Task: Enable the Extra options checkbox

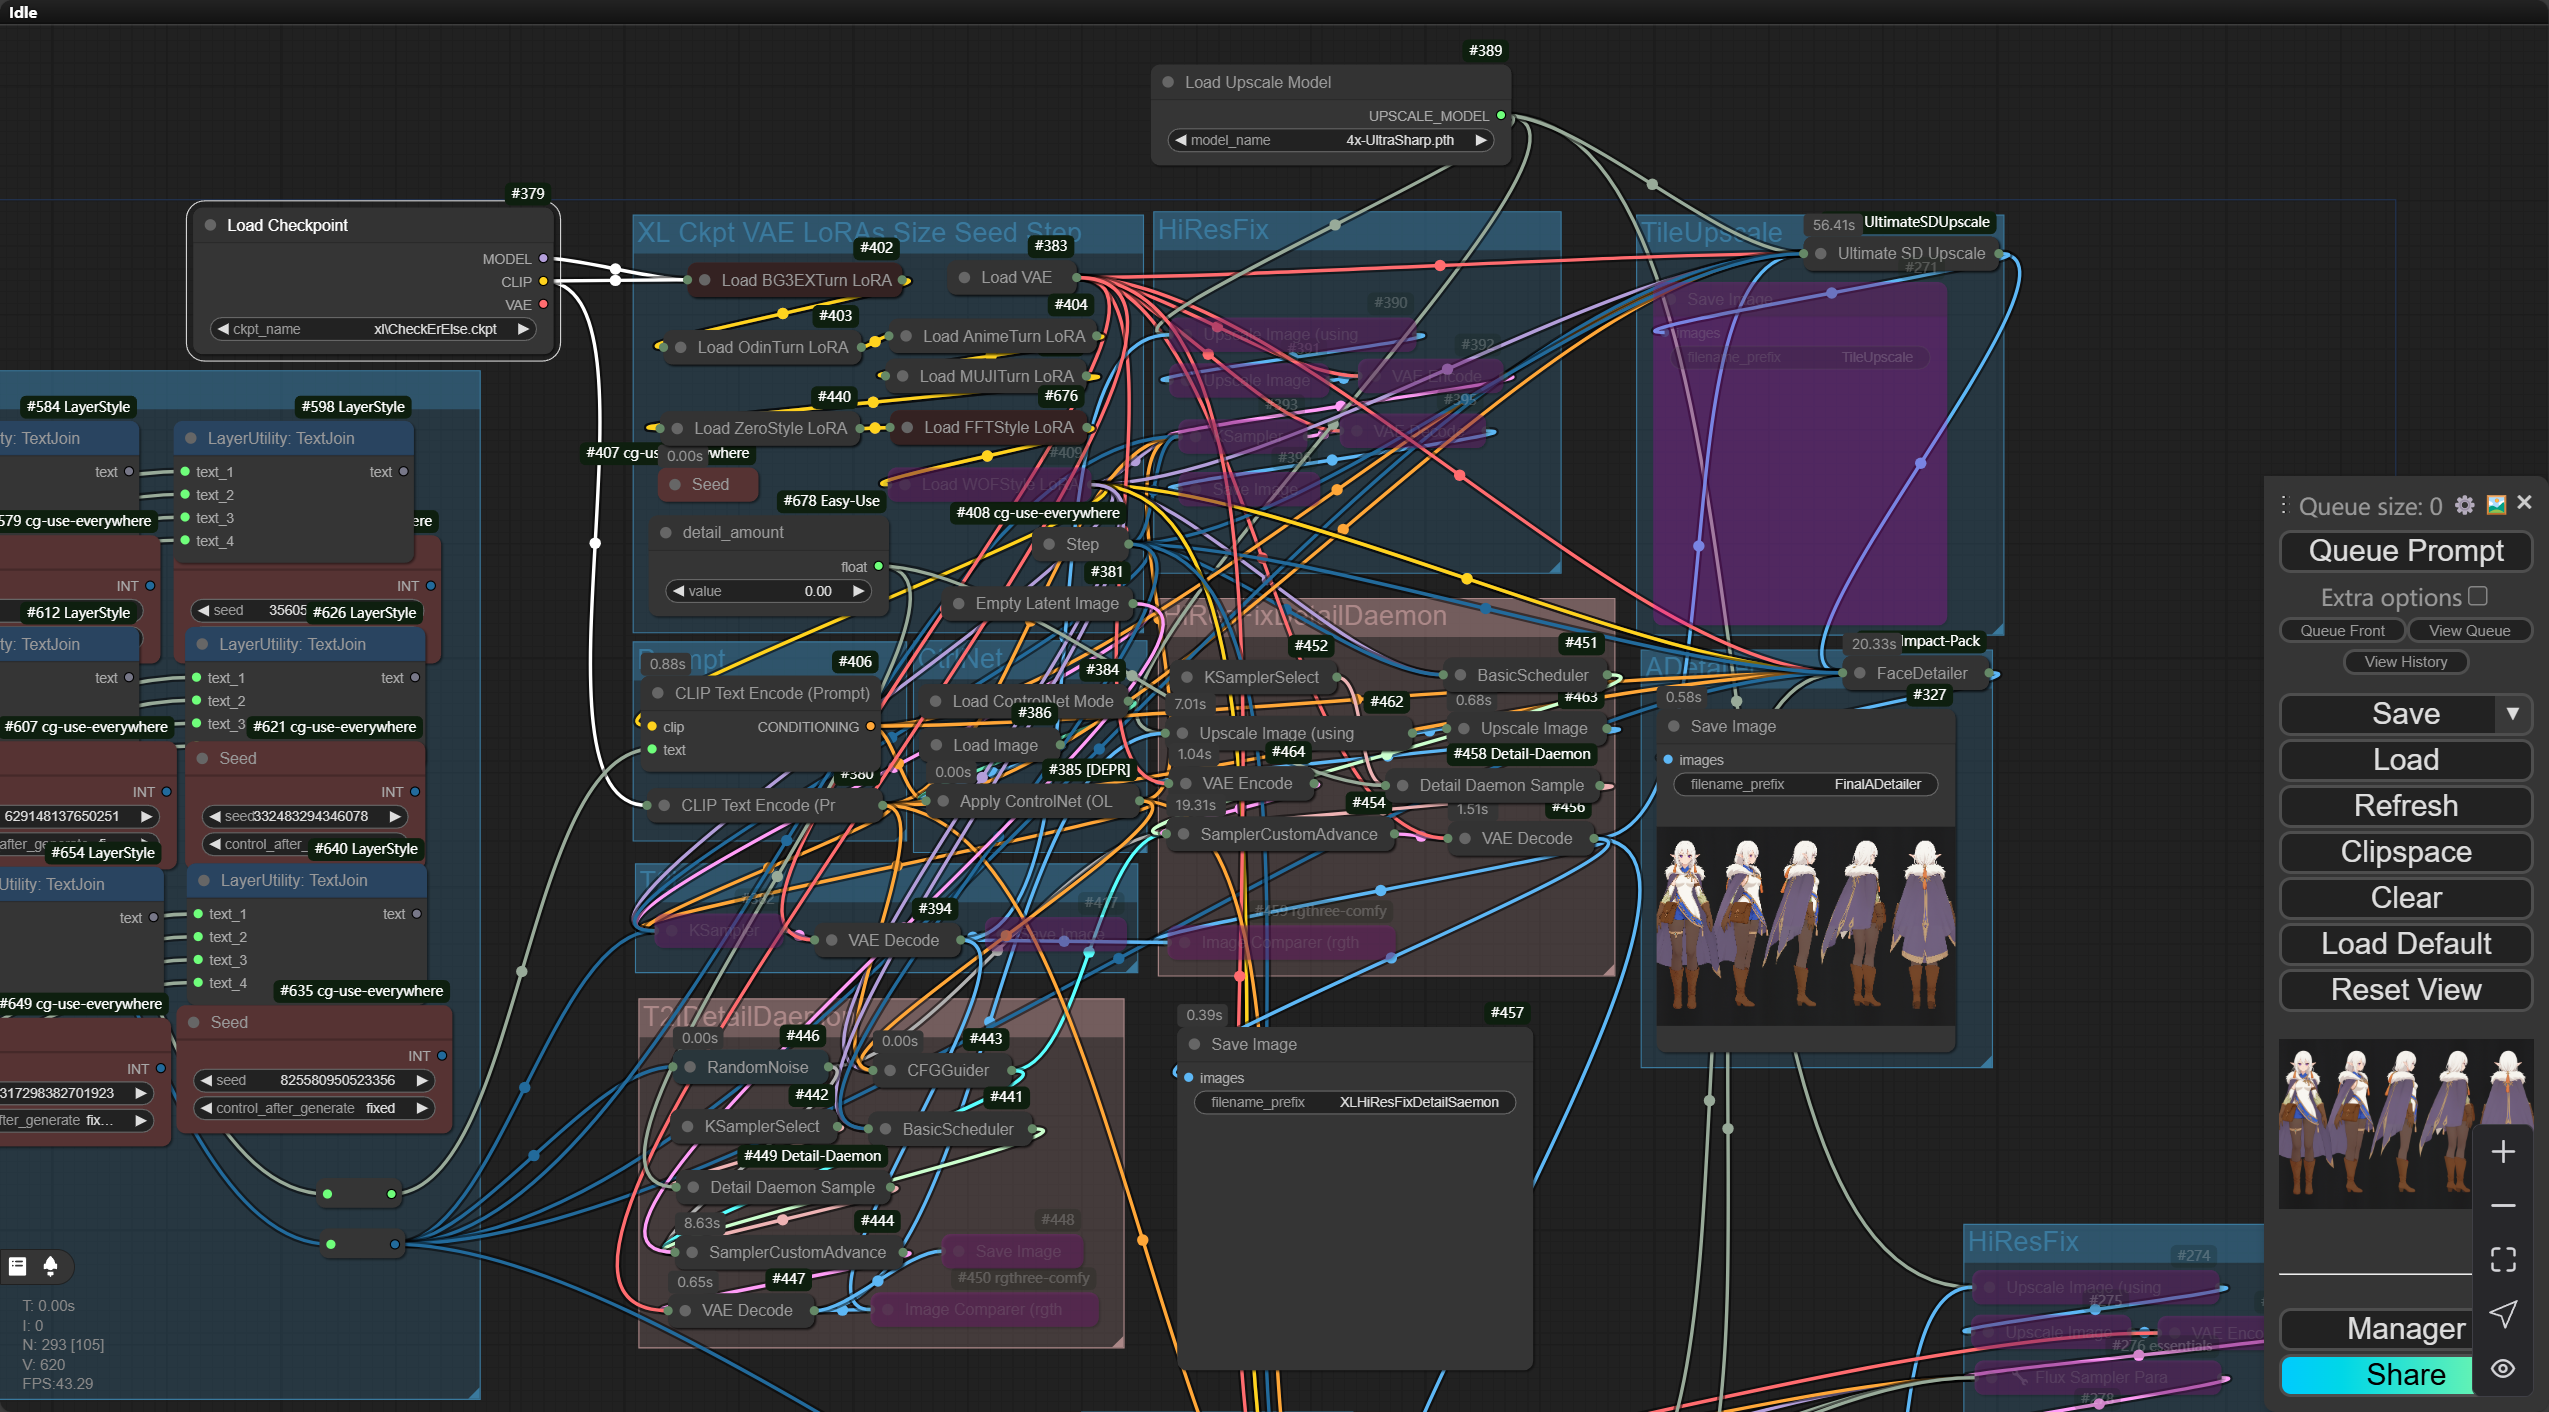Action: 2478,596
